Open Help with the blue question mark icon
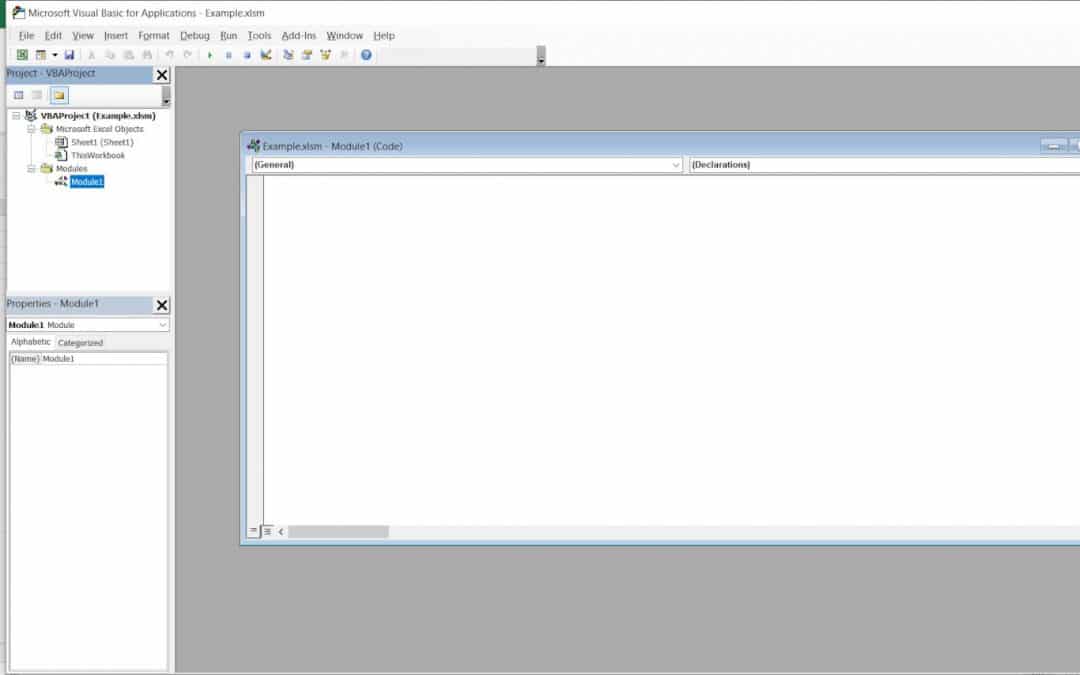Screen dimensions: 1080x675 click(366, 55)
